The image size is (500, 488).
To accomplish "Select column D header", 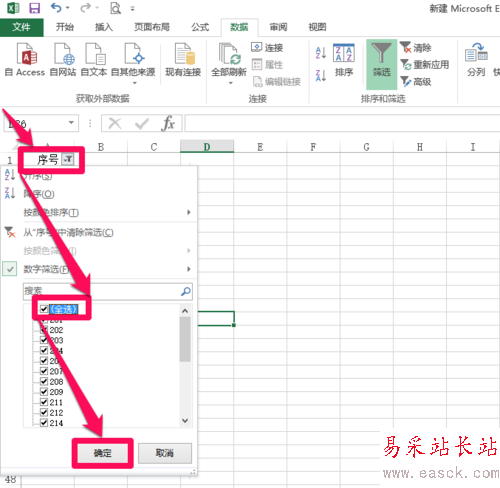I will point(207,147).
